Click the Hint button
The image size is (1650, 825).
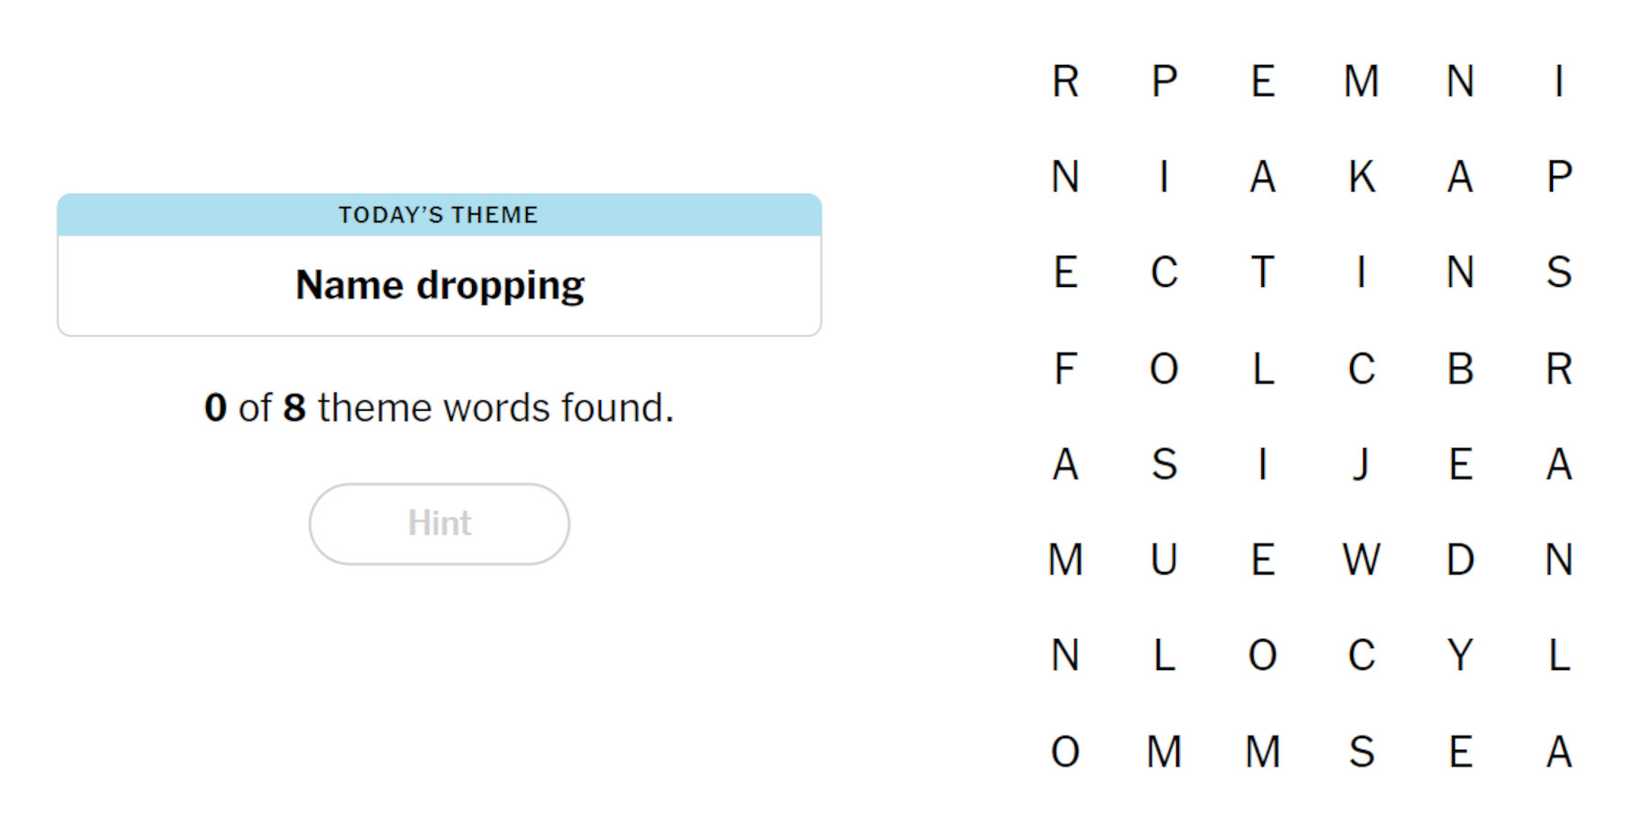[x=439, y=523]
